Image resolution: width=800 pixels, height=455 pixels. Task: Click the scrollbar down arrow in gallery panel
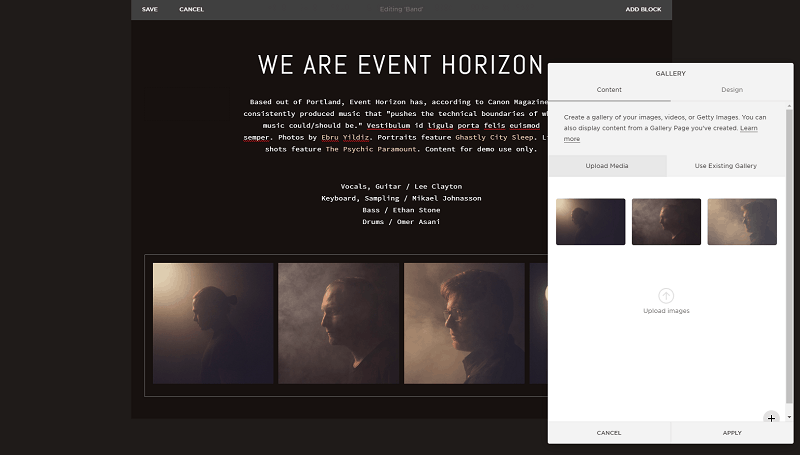pos(789,417)
